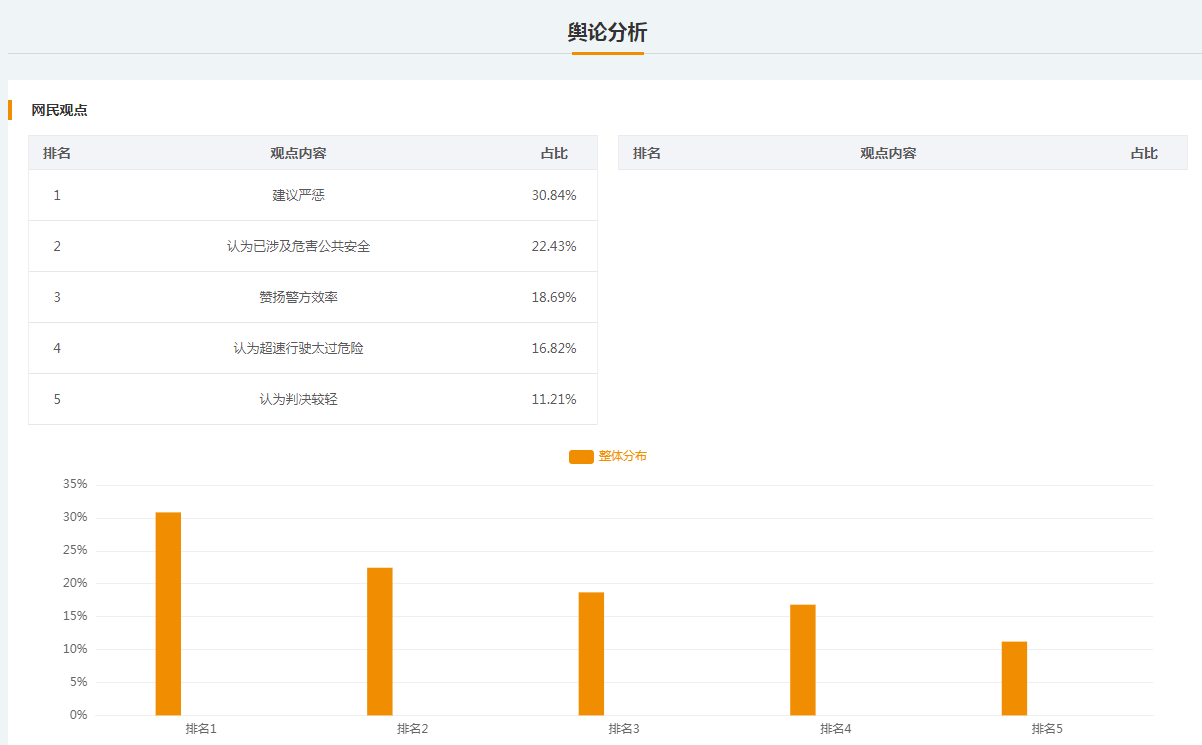Click the 占比 header in left table

point(554,153)
